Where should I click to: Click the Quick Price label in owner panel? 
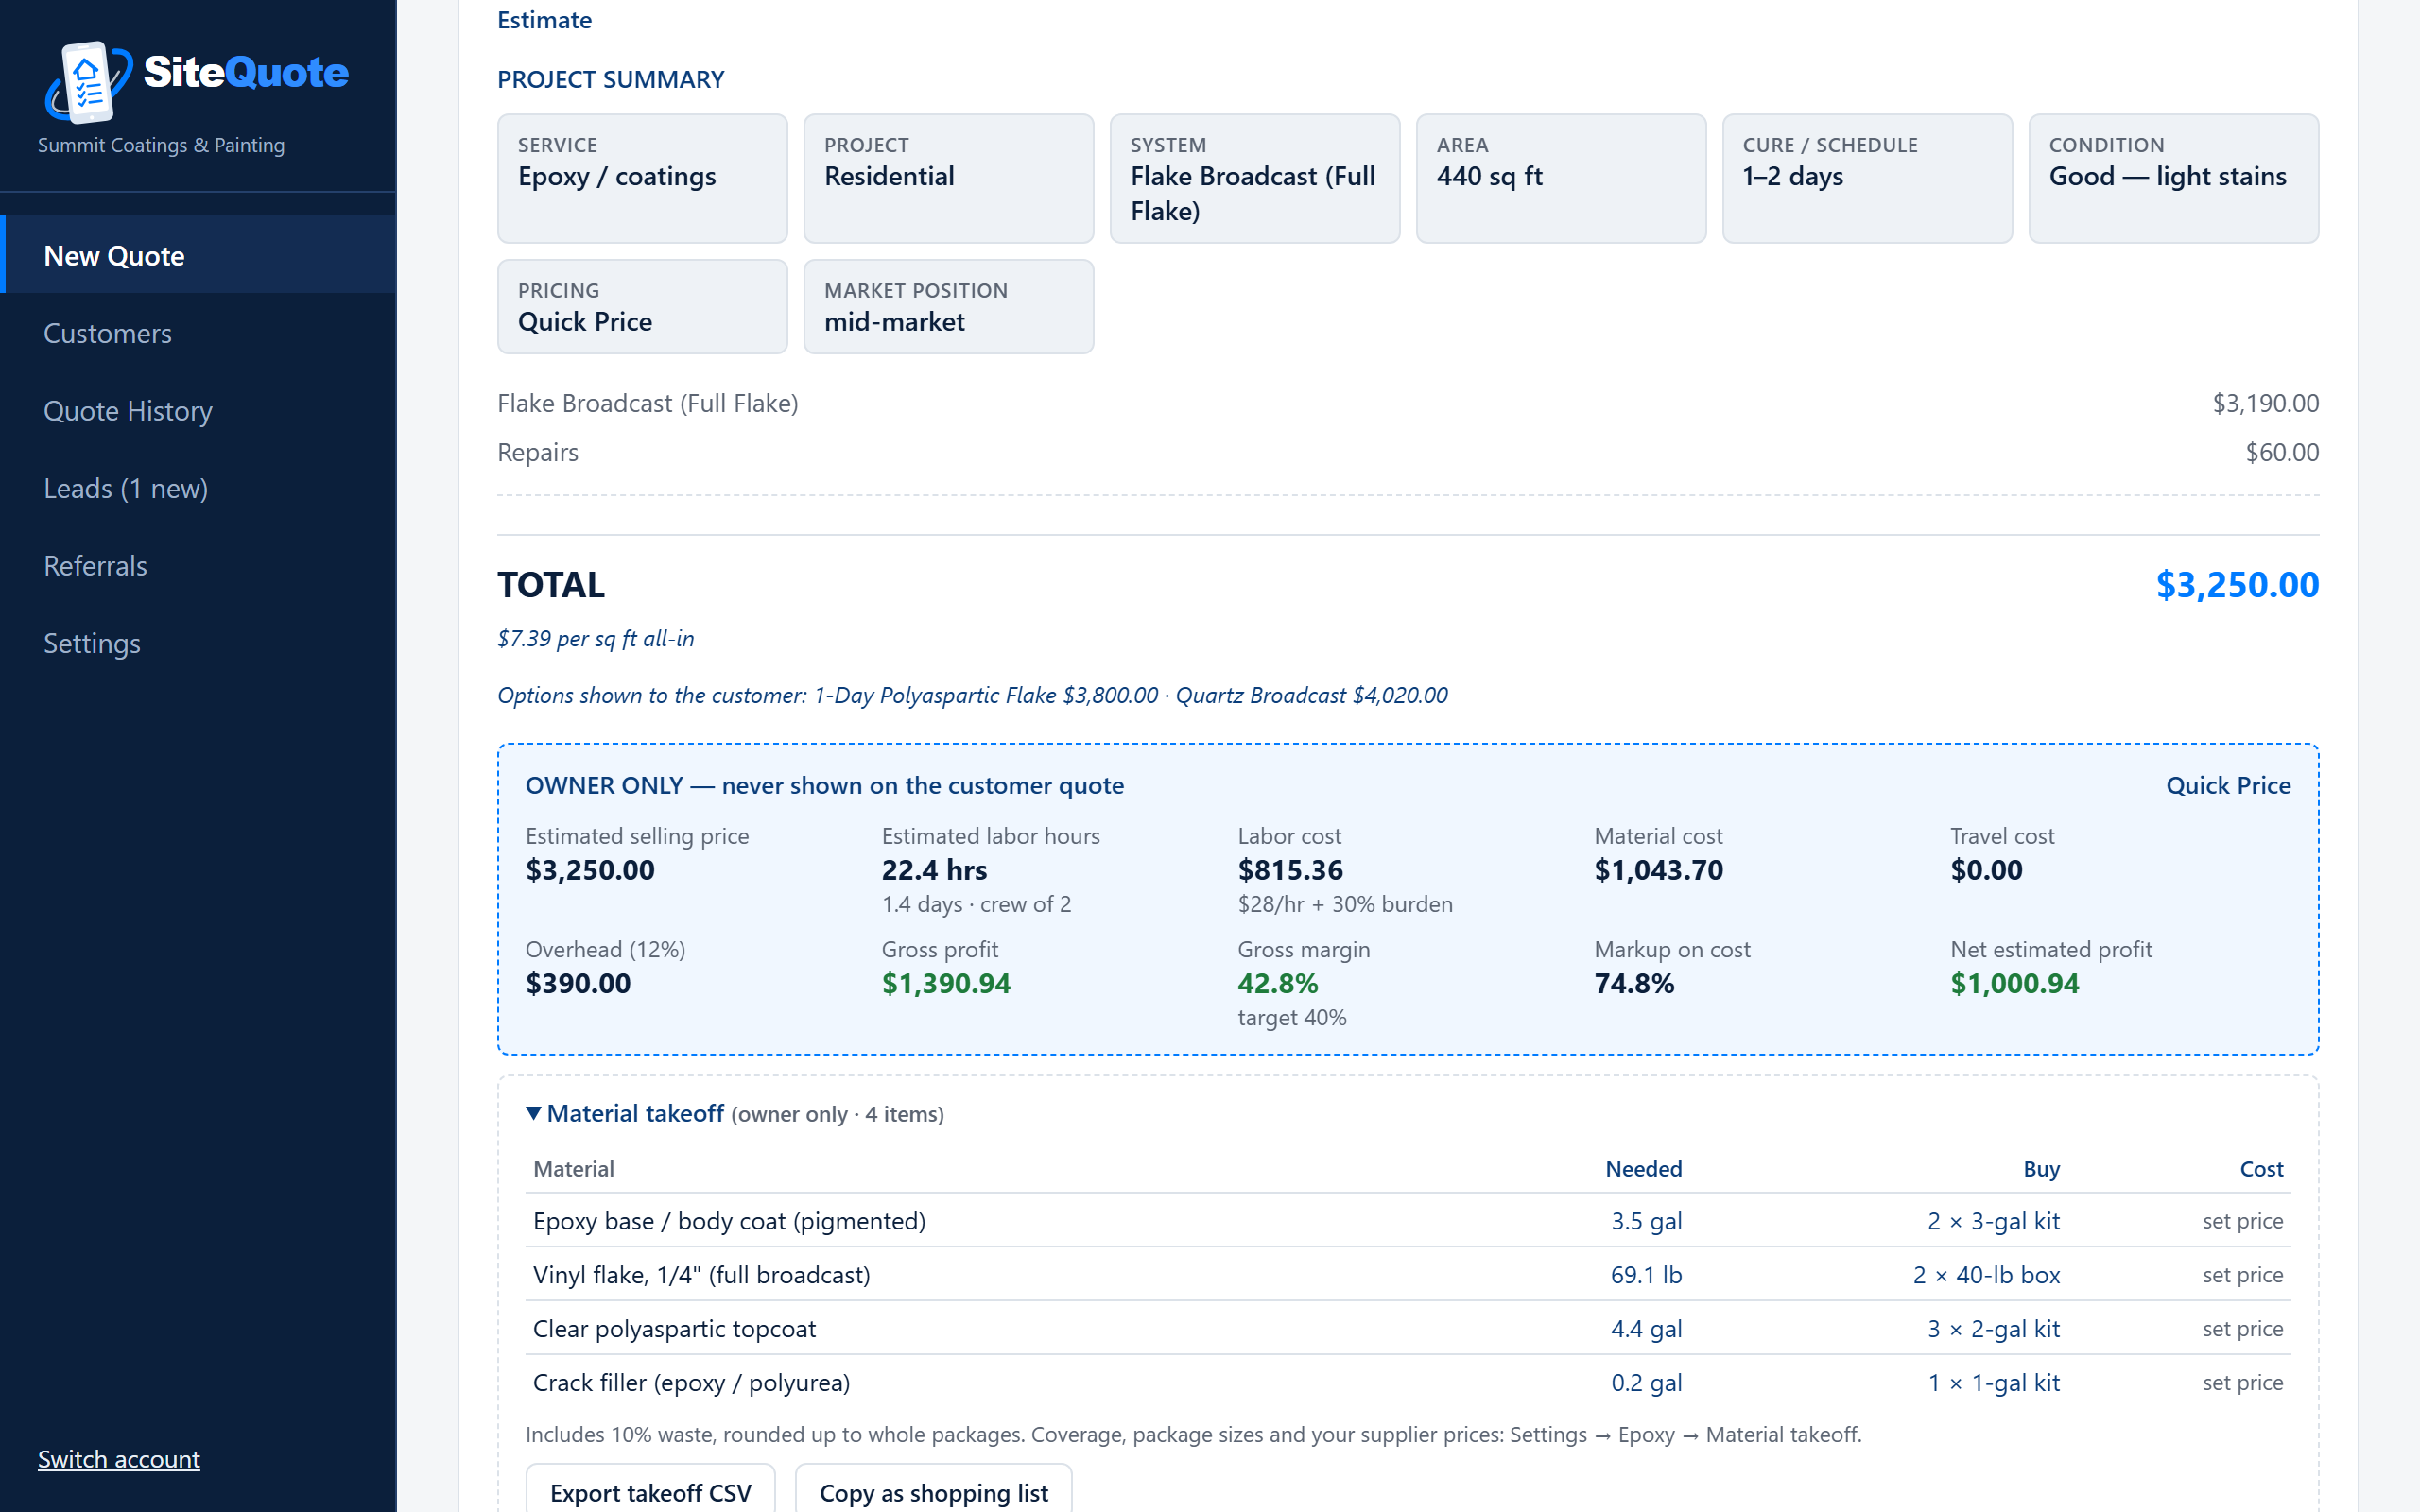(2228, 785)
